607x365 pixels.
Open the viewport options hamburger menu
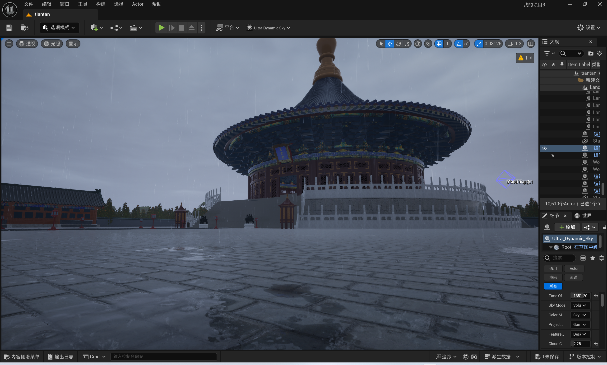pyautogui.click(x=9, y=44)
